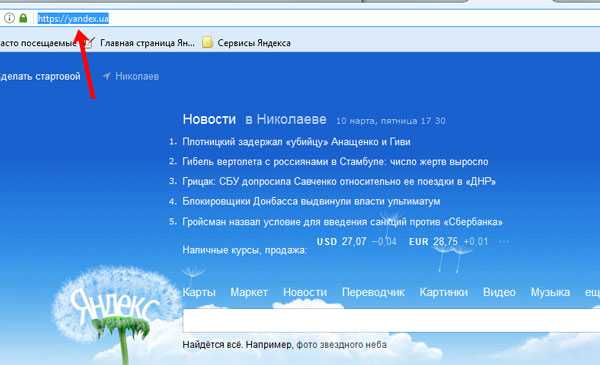Open Карты service
Screen dimensions: 600x365
pyautogui.click(x=199, y=293)
